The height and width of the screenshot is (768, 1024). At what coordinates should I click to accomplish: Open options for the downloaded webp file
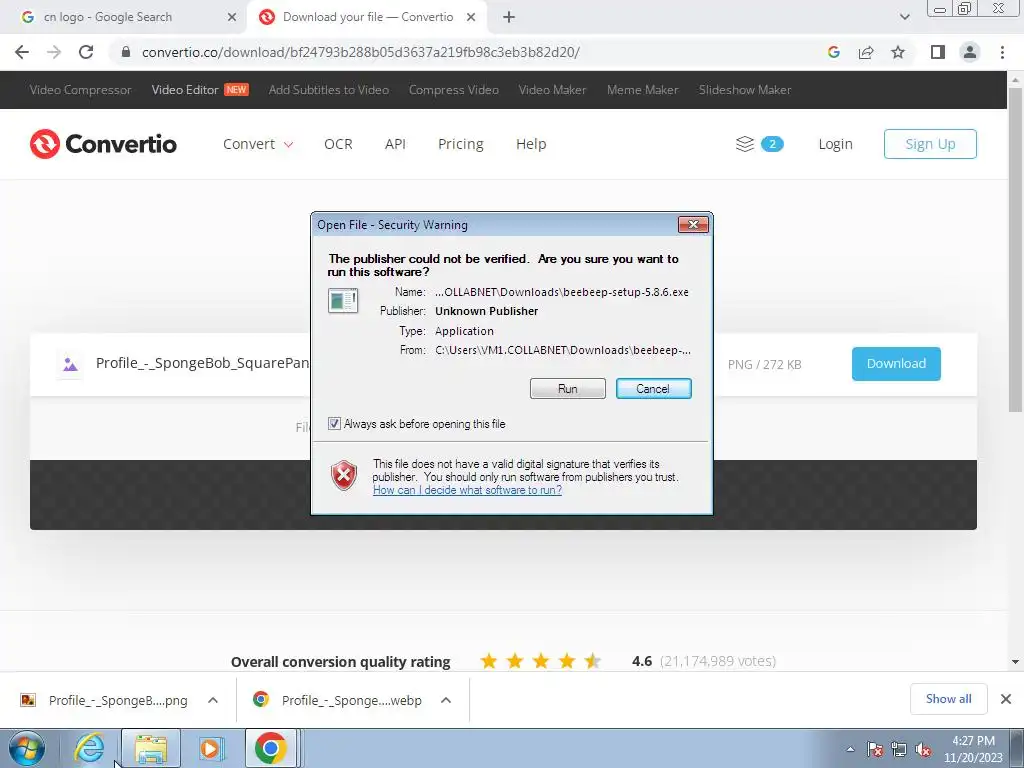click(446, 700)
